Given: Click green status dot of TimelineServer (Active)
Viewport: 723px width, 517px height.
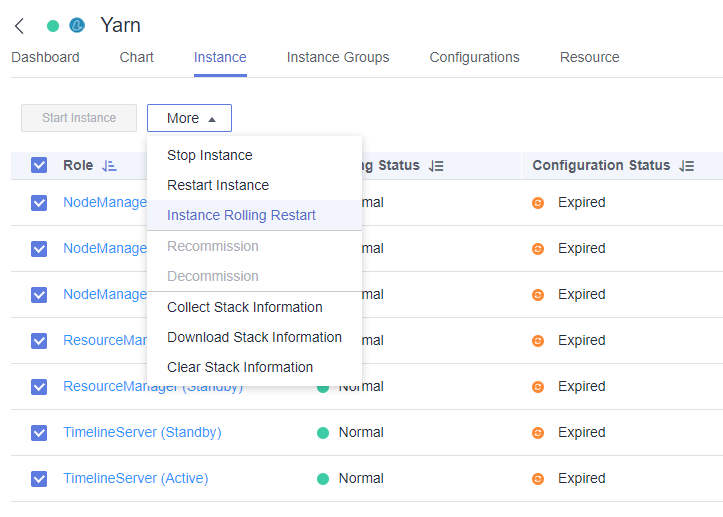Looking at the screenshot, I should point(323,479).
